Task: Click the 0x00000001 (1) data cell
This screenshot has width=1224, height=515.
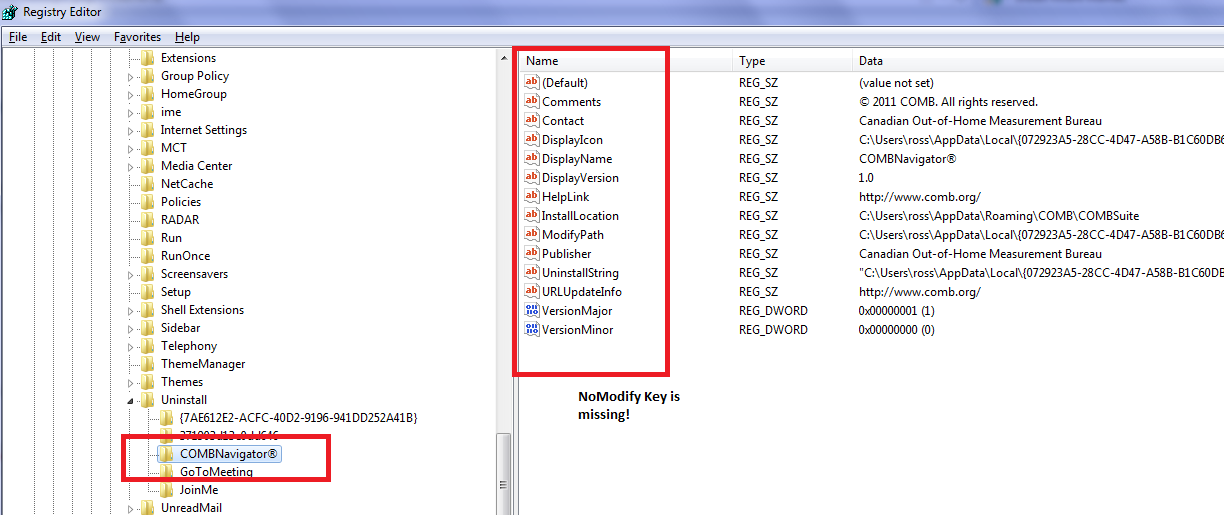Action: click(x=897, y=310)
